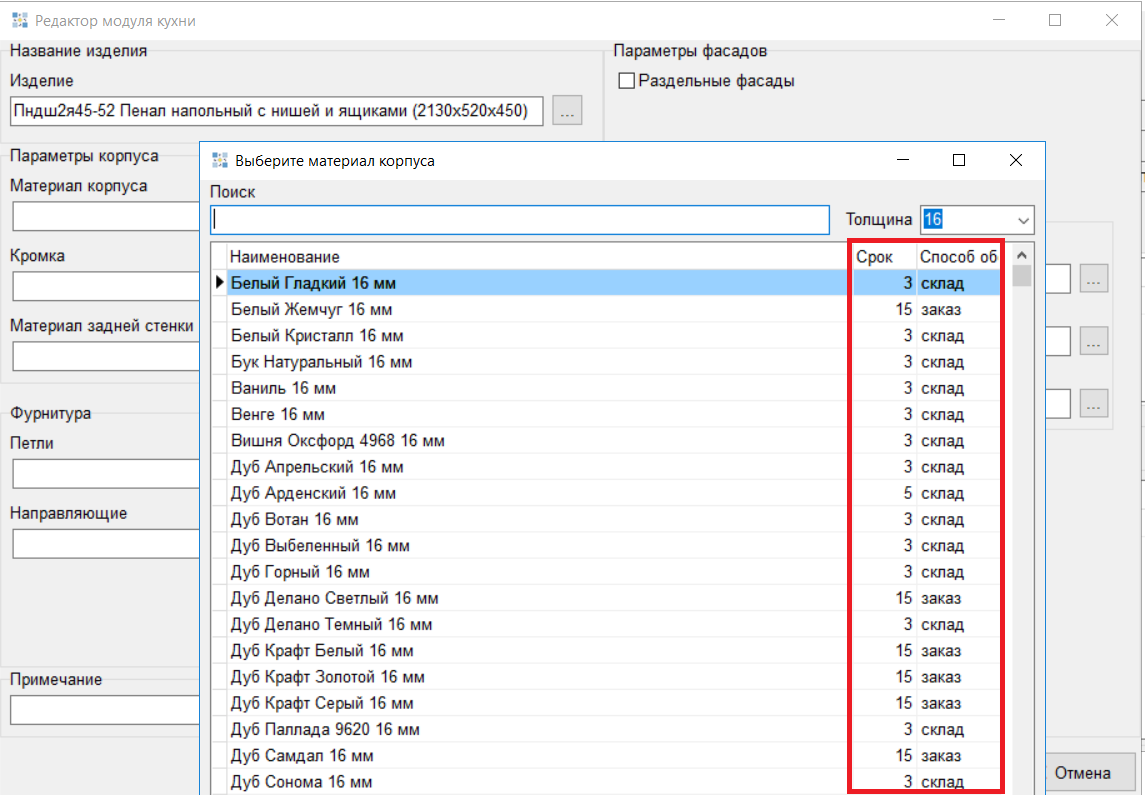
Task: Click the Редактор модуля кухни title icon
Action: 19,20
